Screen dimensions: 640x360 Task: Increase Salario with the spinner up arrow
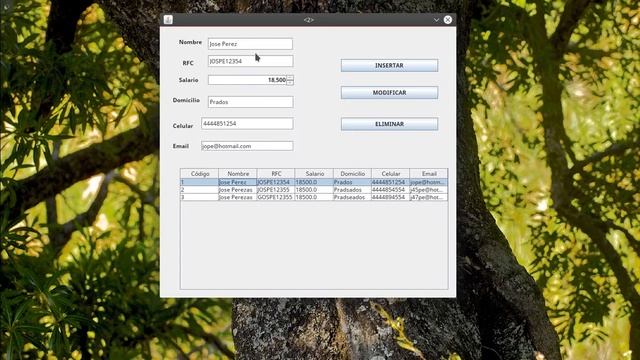coord(290,78)
